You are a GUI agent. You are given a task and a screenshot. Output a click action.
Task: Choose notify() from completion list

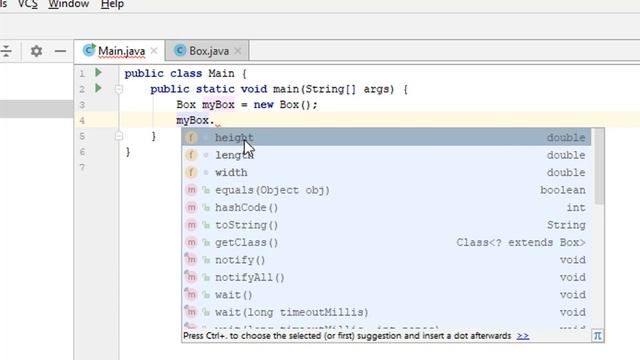387,260
